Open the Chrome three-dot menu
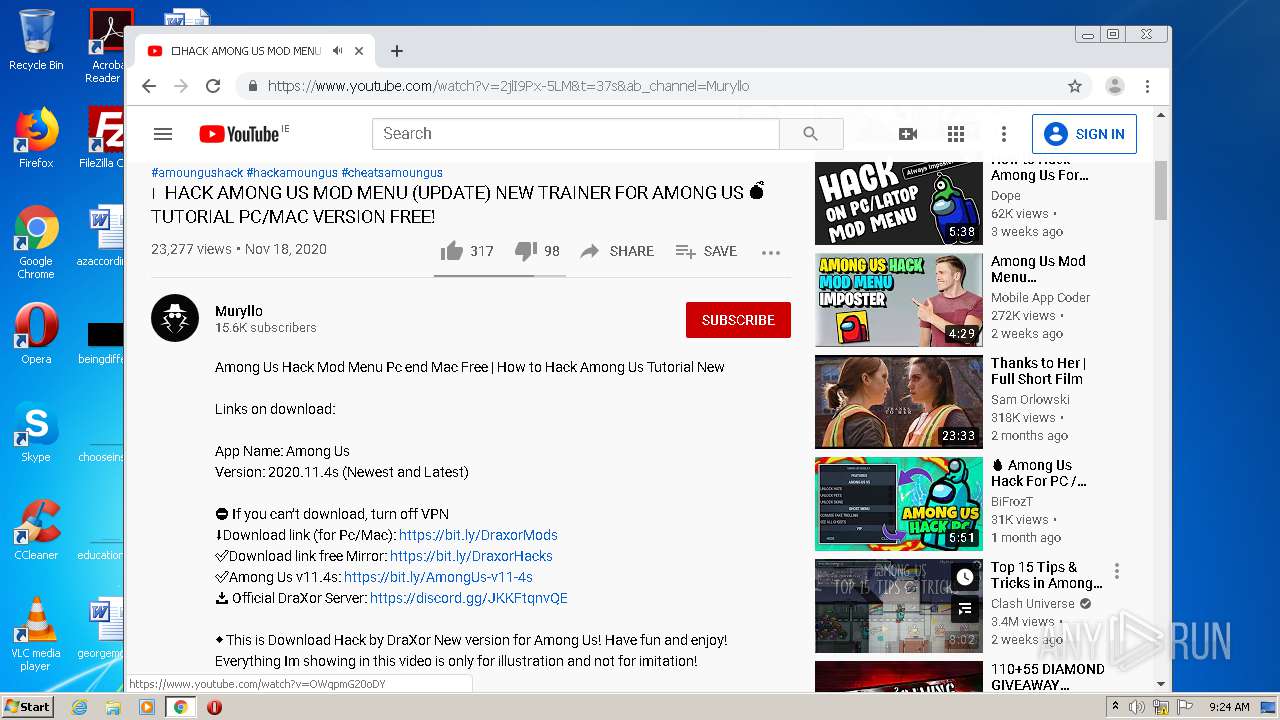Viewport: 1280px width, 720px height. 1148,86
